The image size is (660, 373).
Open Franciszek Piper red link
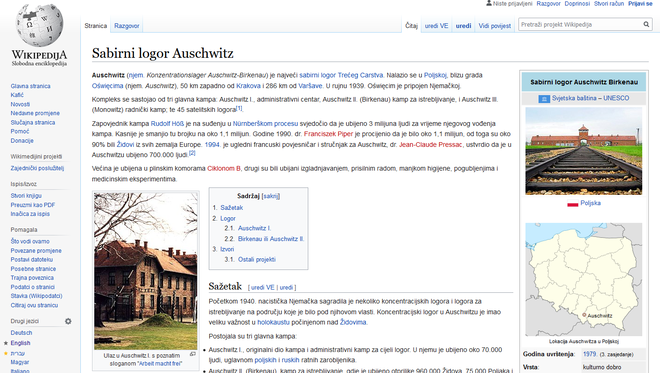point(328,134)
